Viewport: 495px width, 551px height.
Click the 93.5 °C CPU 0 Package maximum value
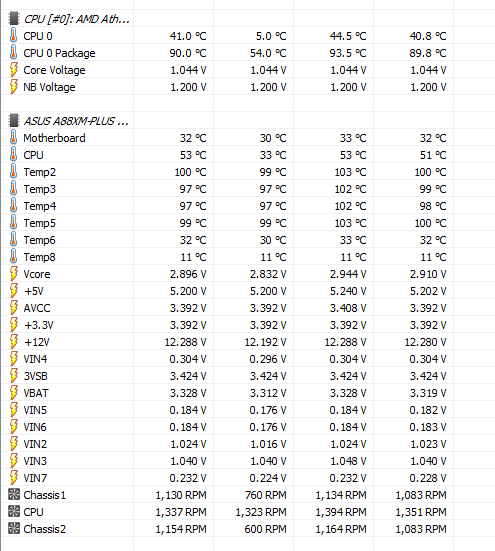(348, 53)
